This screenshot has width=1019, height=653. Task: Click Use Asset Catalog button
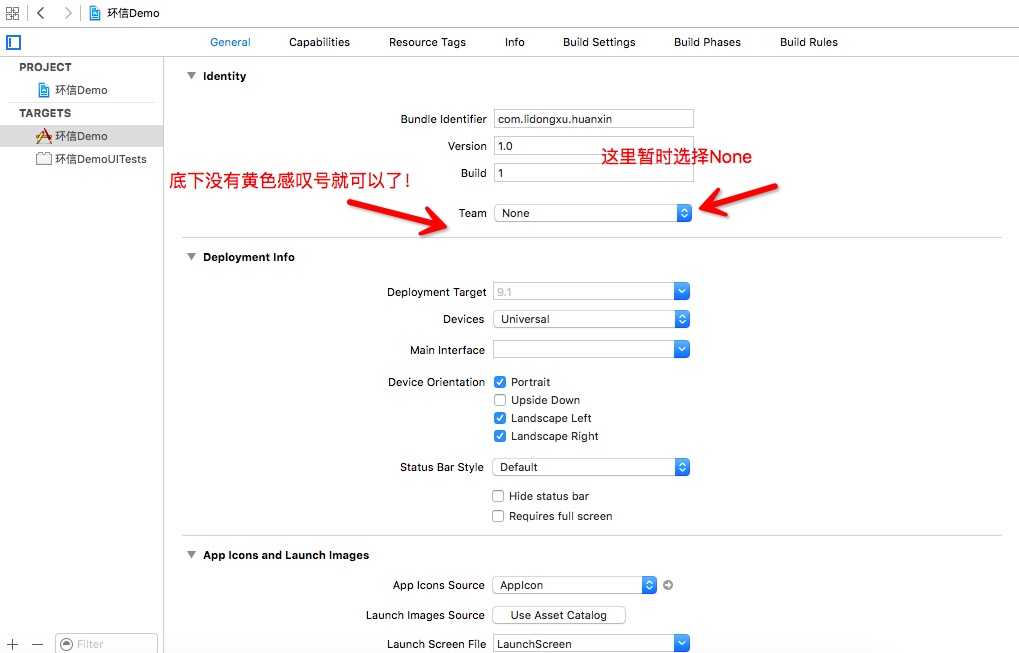[x=559, y=615]
